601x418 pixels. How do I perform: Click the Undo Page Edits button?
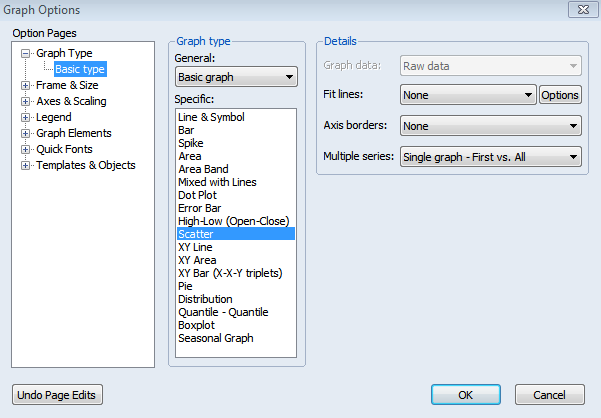57,394
